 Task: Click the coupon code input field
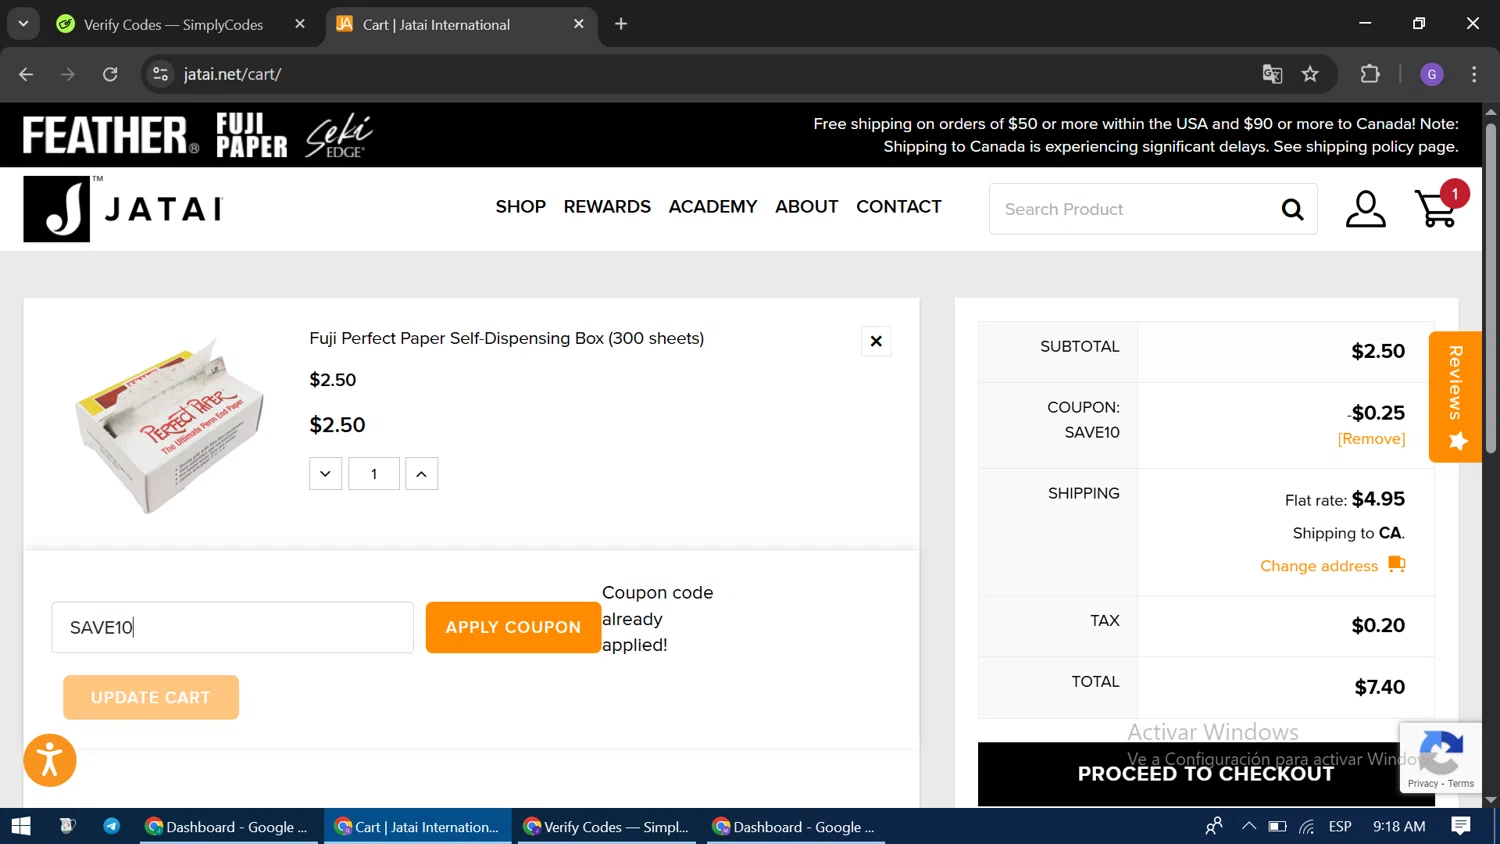pyautogui.click(x=232, y=627)
